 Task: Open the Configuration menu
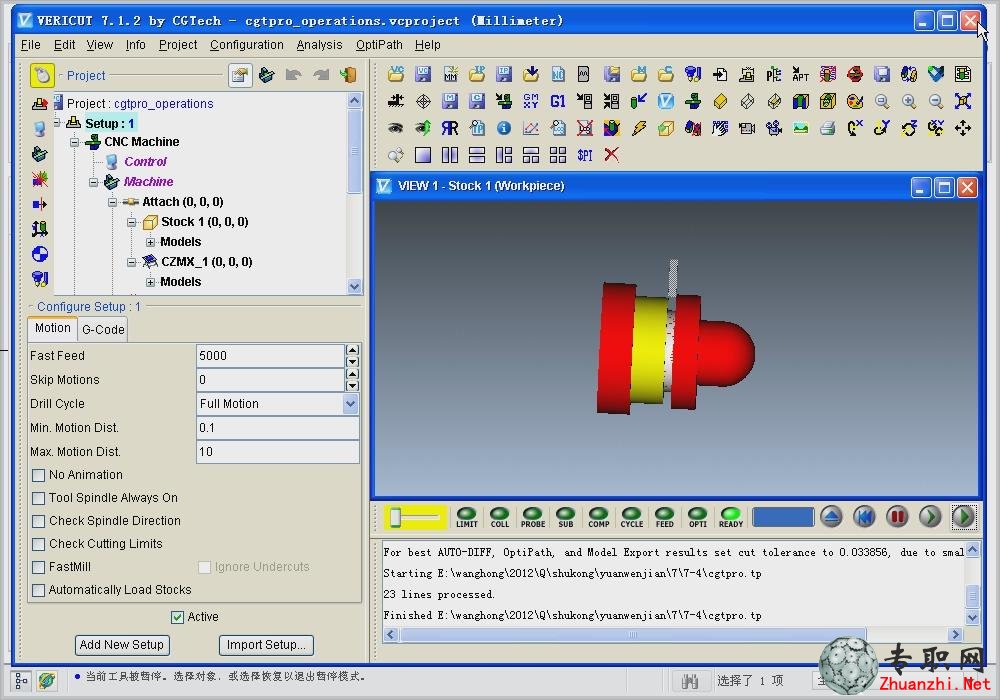247,45
